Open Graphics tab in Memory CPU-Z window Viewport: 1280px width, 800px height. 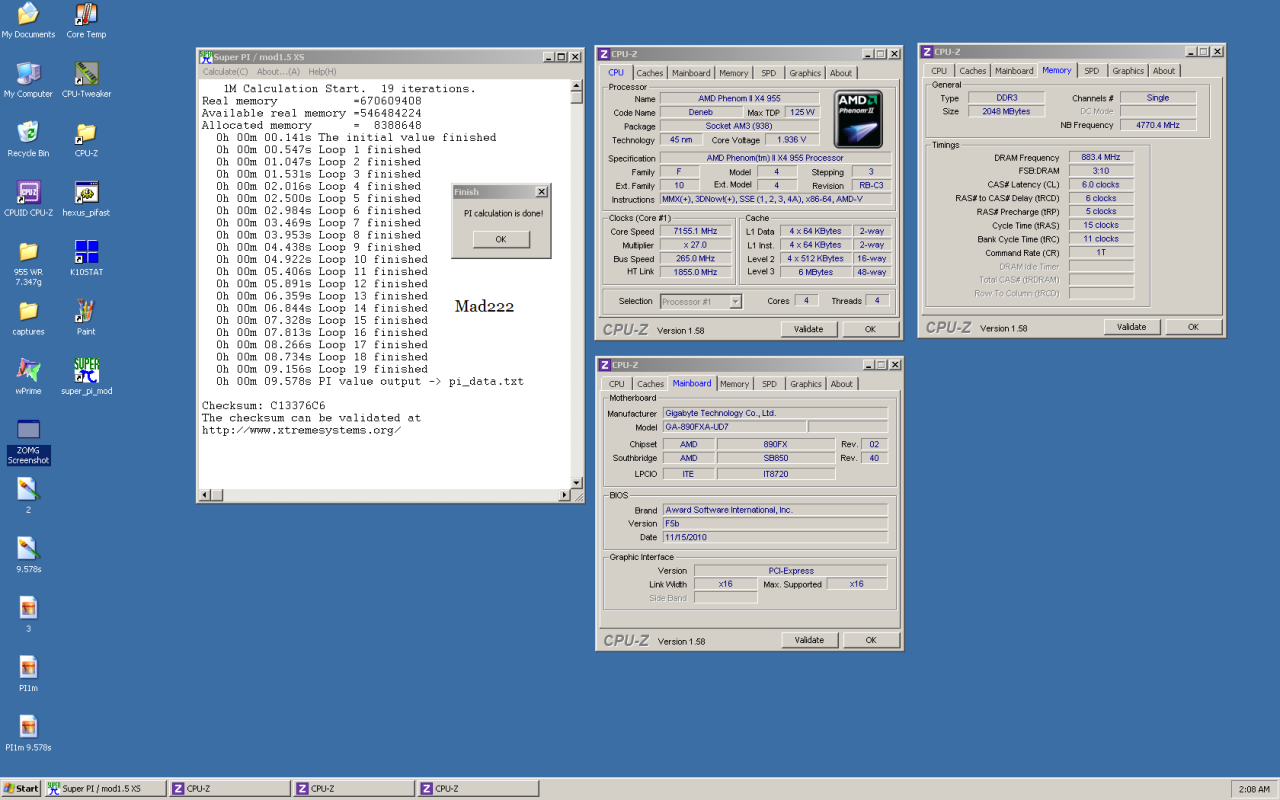(1128, 71)
